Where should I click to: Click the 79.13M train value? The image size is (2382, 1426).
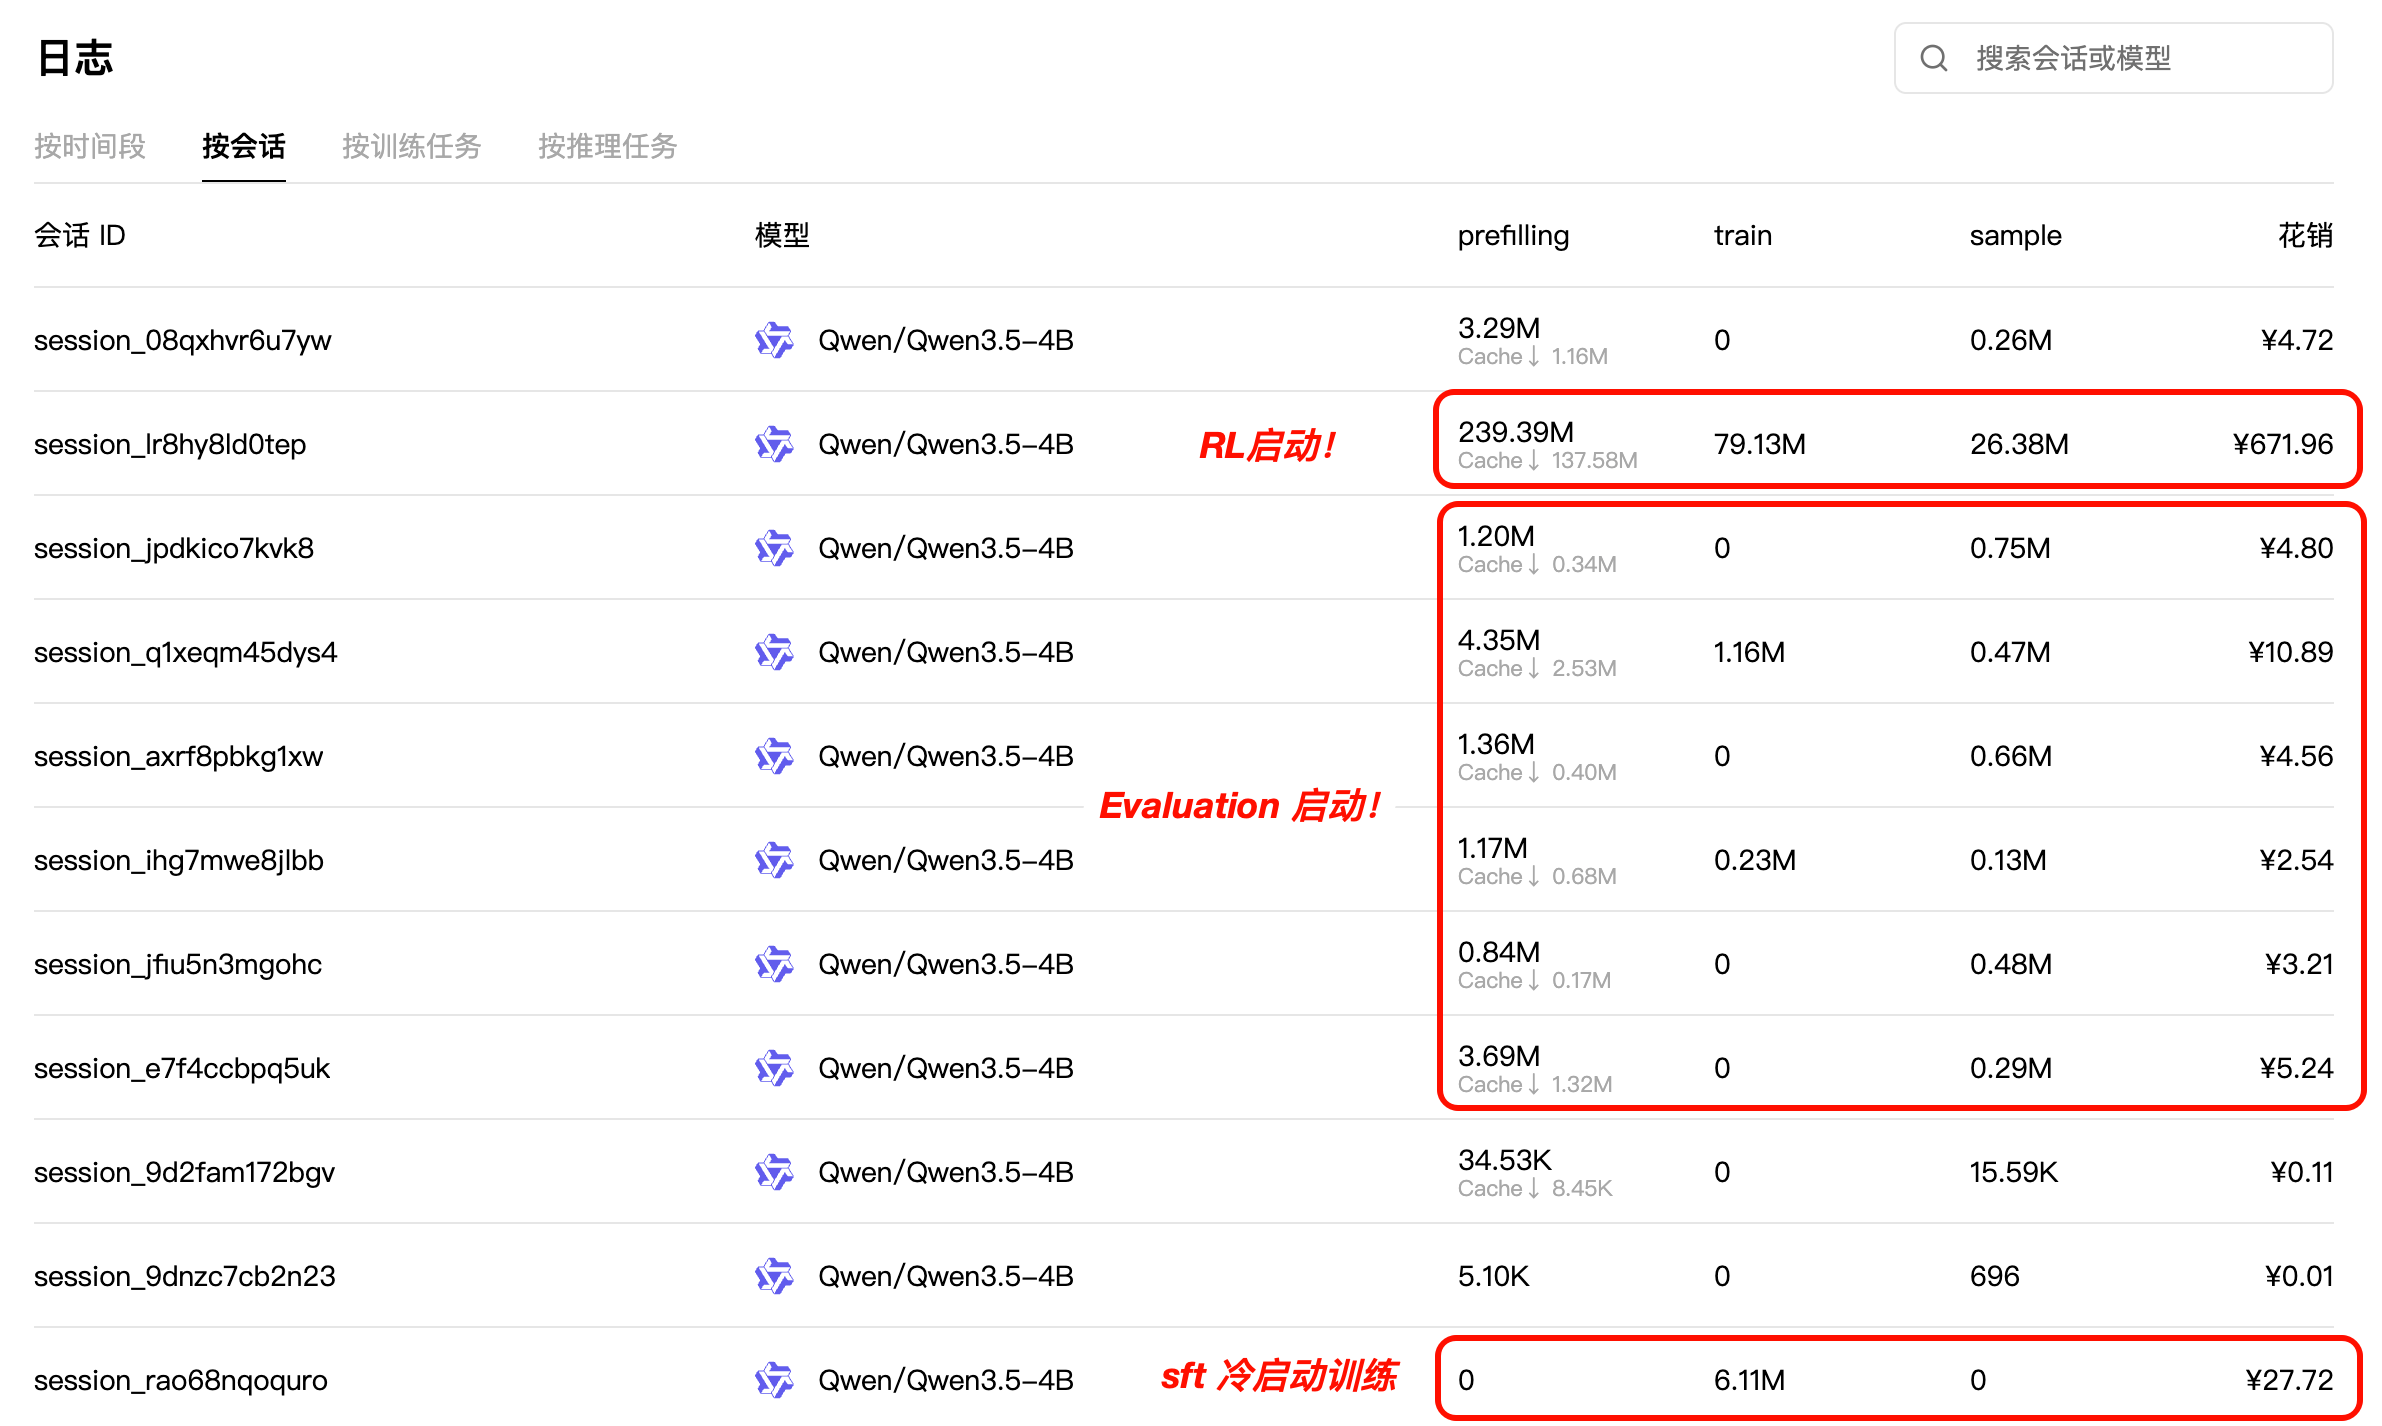(x=1759, y=444)
